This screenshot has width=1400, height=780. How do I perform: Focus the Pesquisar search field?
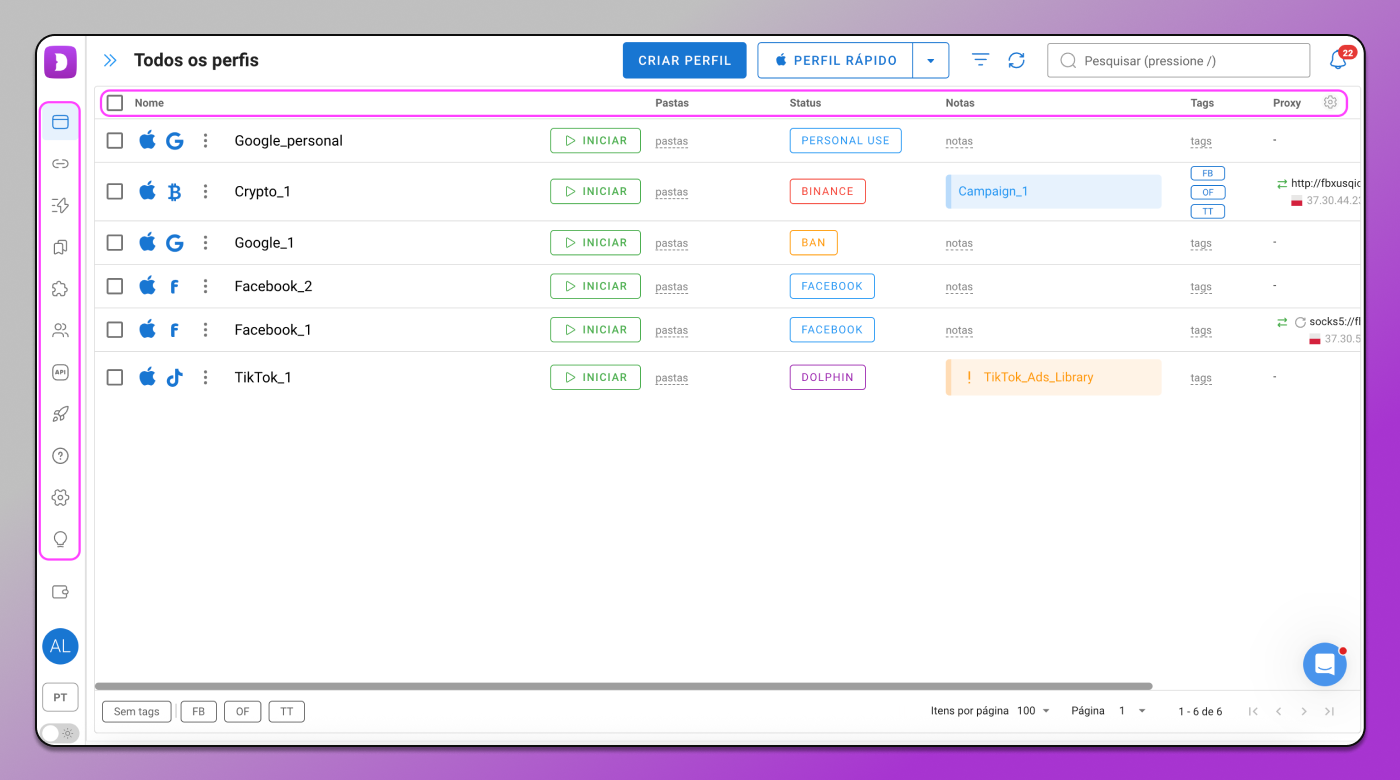(x=1178, y=60)
